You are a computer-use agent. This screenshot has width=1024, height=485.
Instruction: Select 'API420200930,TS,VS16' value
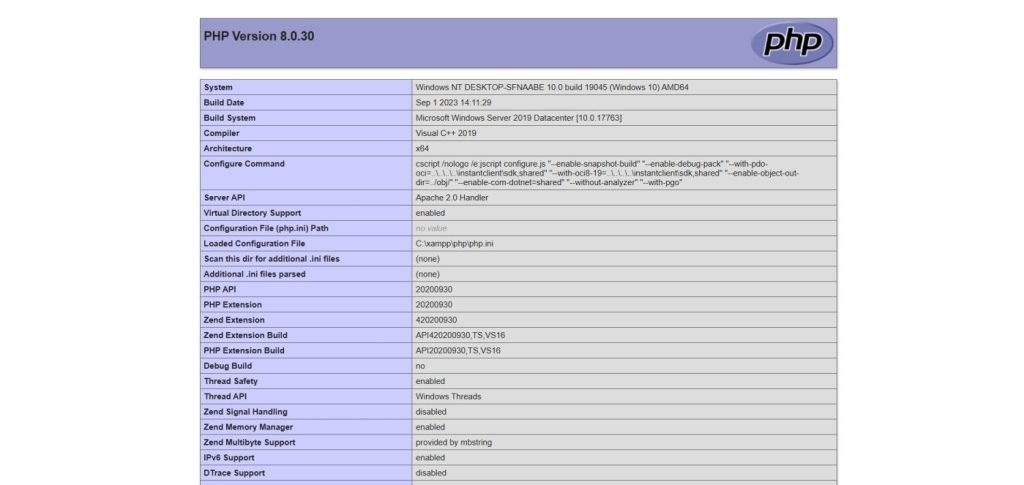click(460, 336)
